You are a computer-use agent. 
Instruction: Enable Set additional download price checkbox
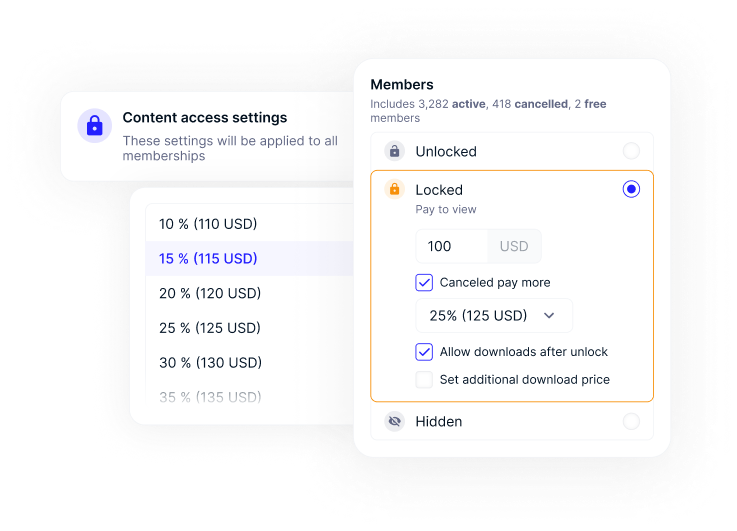click(424, 380)
